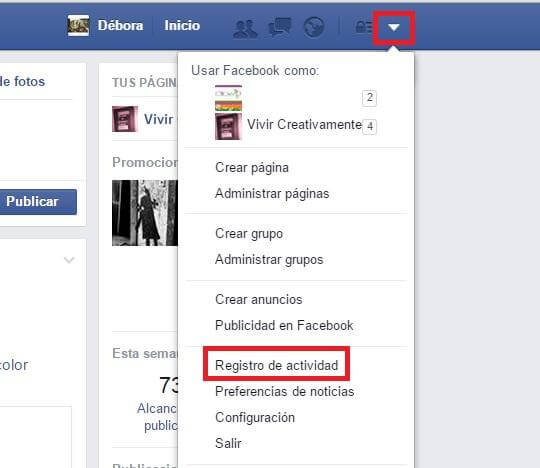Open Publicidad en Facebook menu item
The width and height of the screenshot is (540, 468).
(284, 325)
